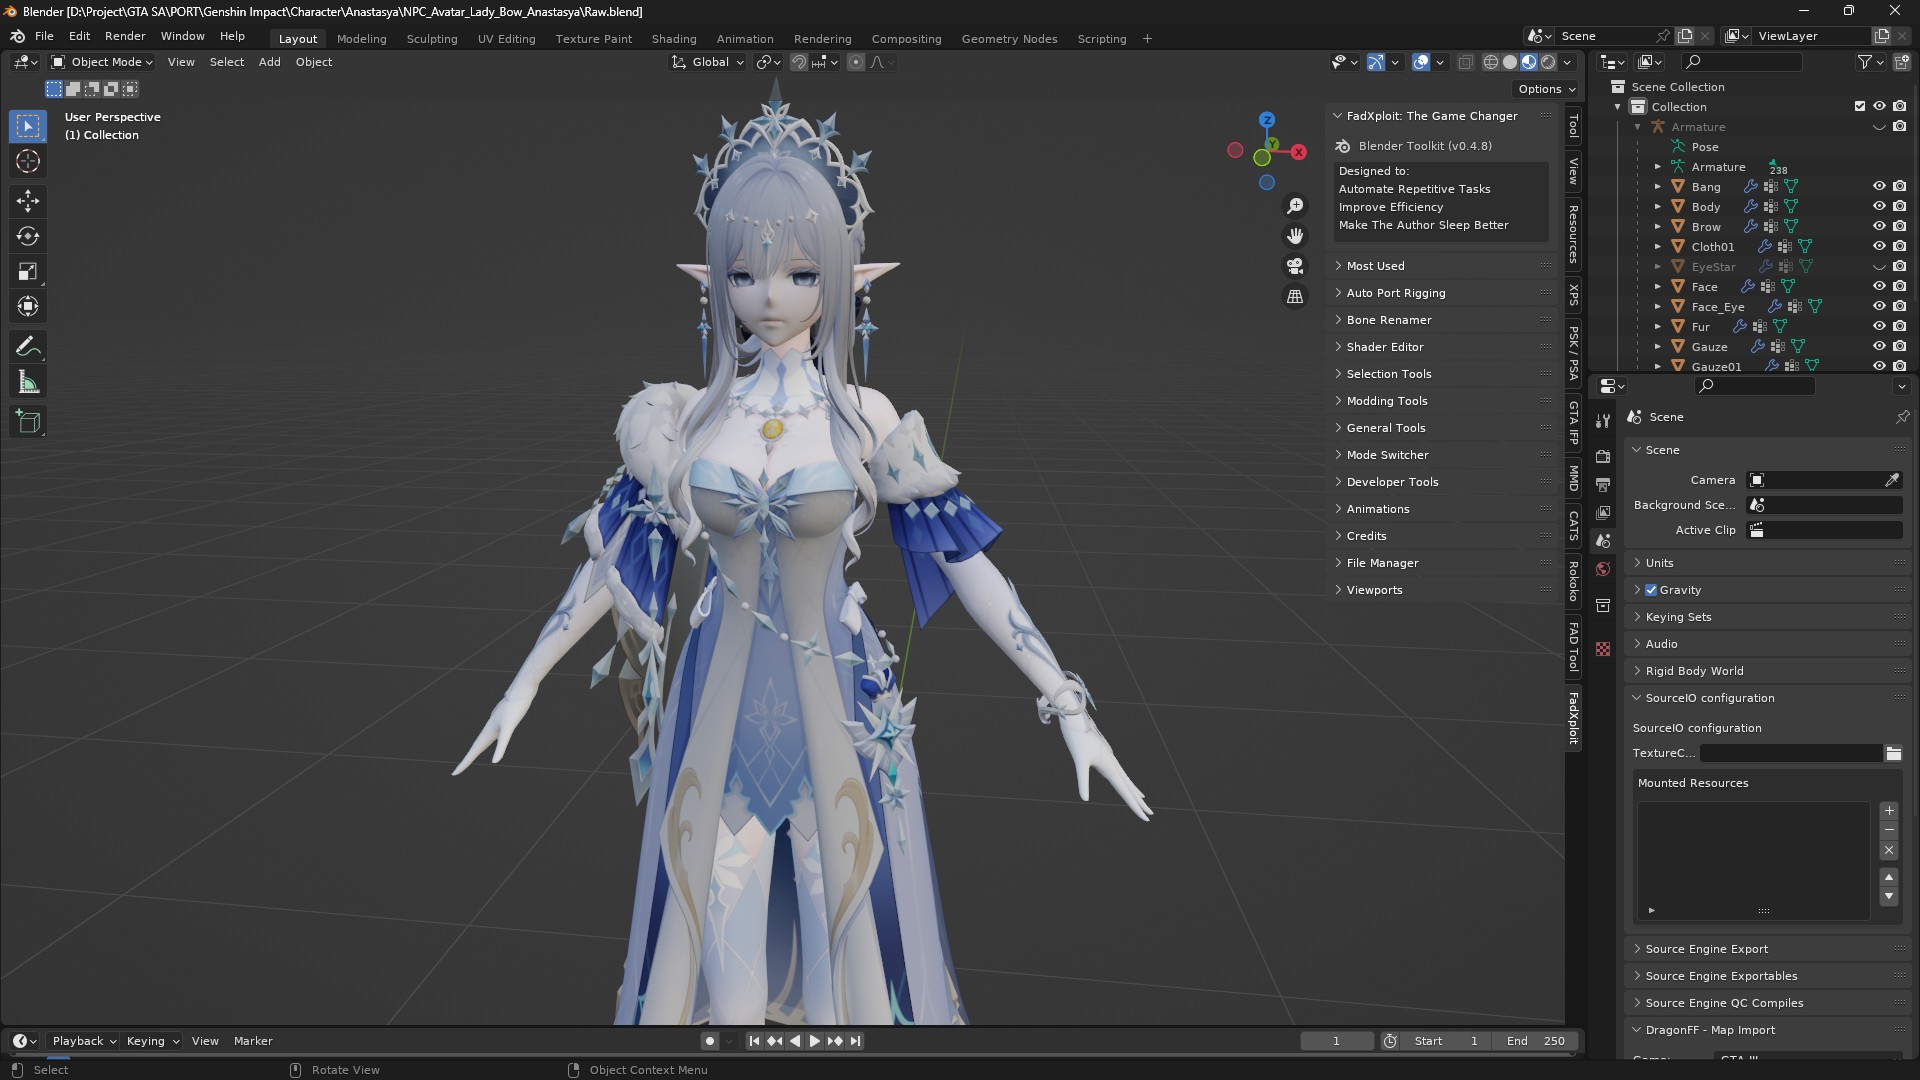The width and height of the screenshot is (1920, 1080).
Task: Toggle camera view icon
Action: click(x=1295, y=266)
